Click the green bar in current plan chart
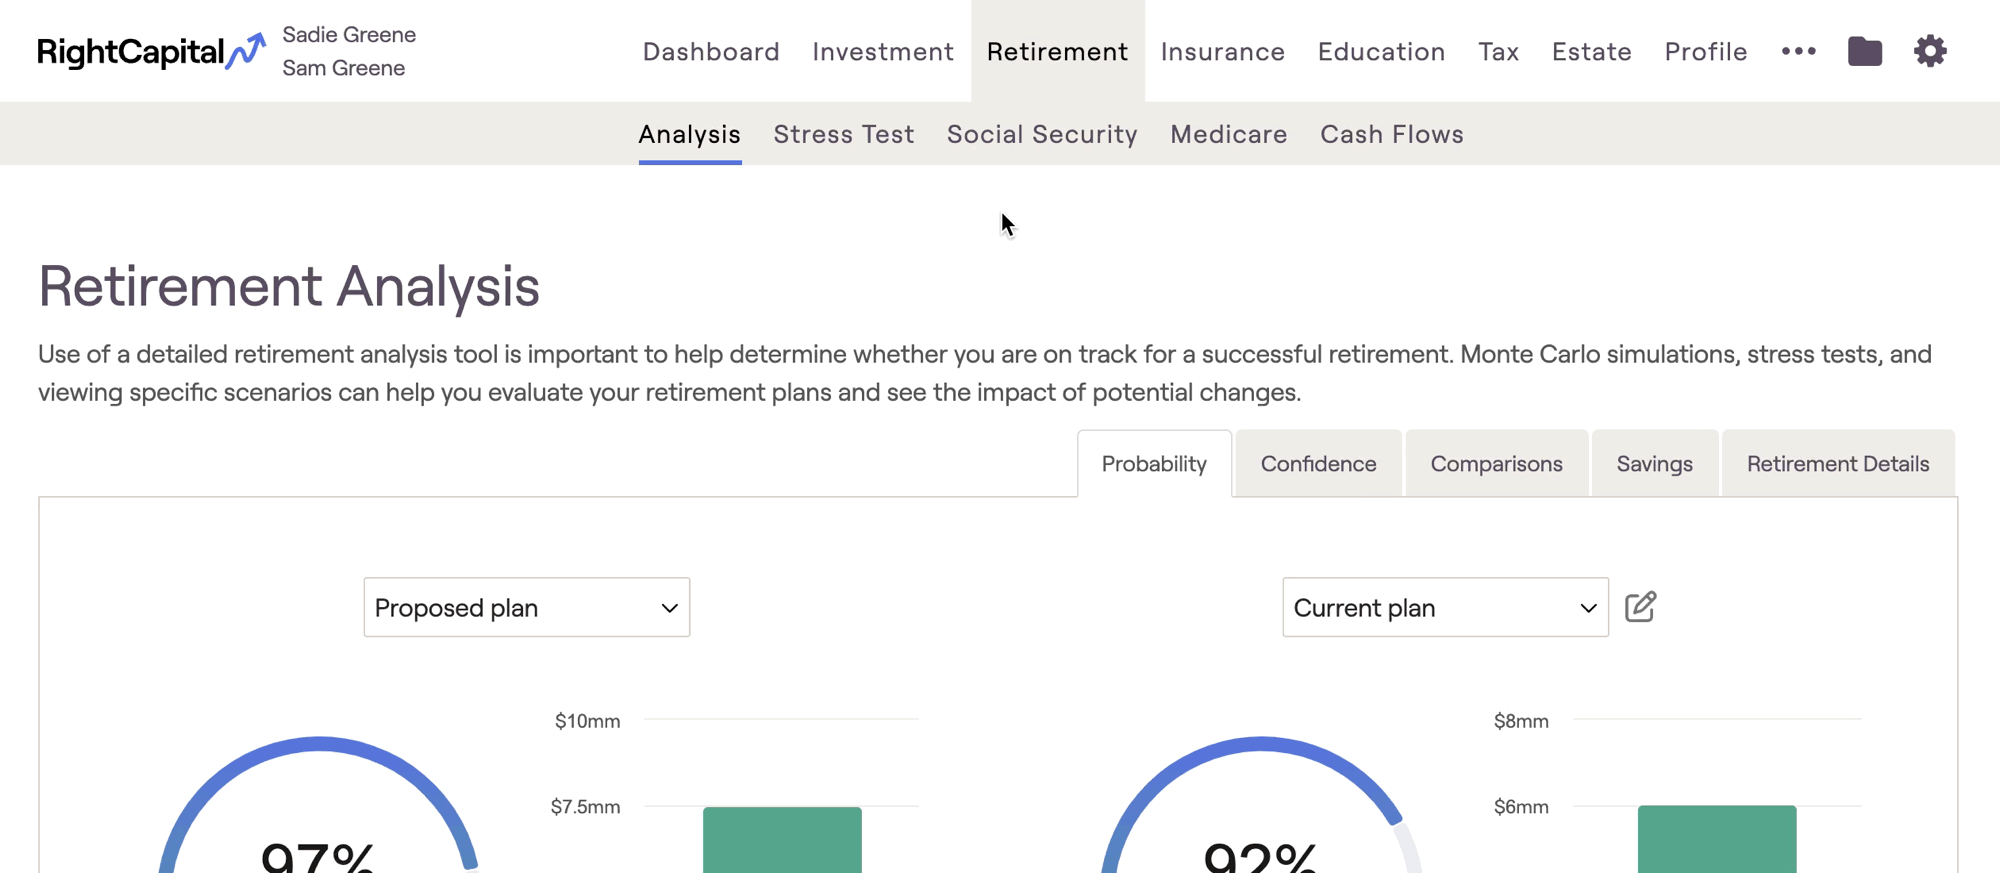This screenshot has width=2000, height=873. tap(1717, 840)
